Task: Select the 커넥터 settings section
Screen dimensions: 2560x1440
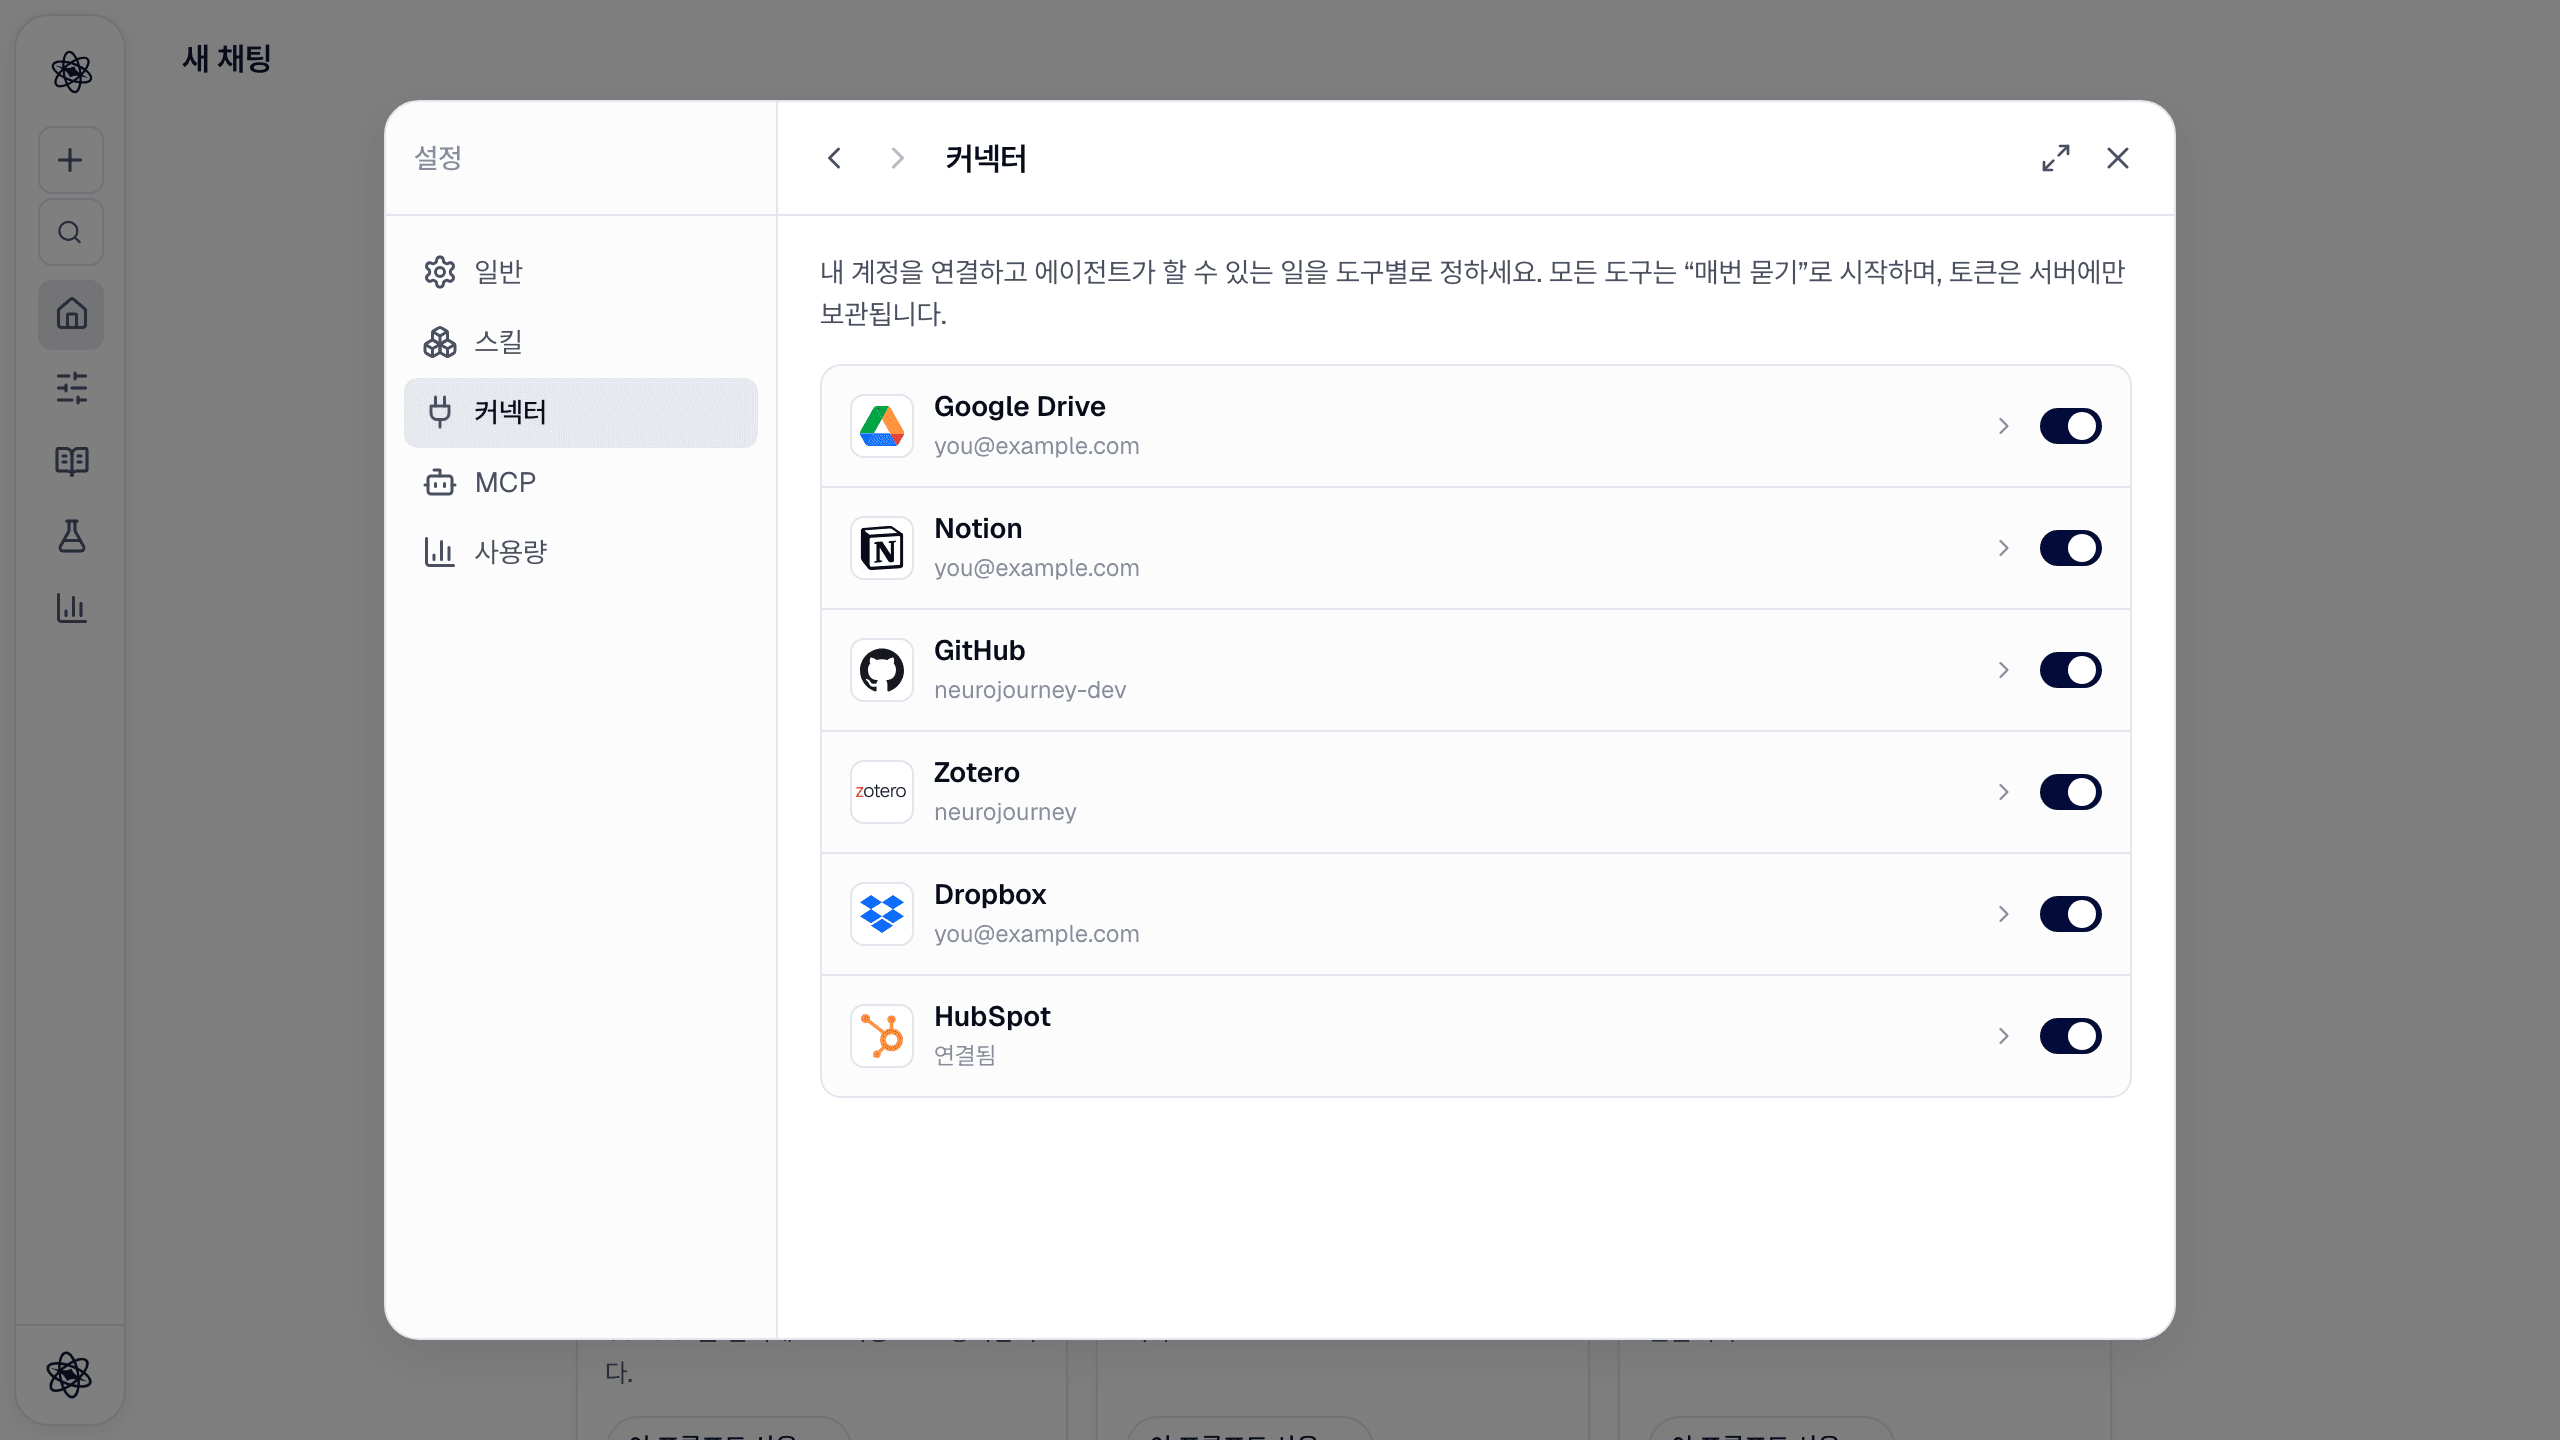Action: 580,412
